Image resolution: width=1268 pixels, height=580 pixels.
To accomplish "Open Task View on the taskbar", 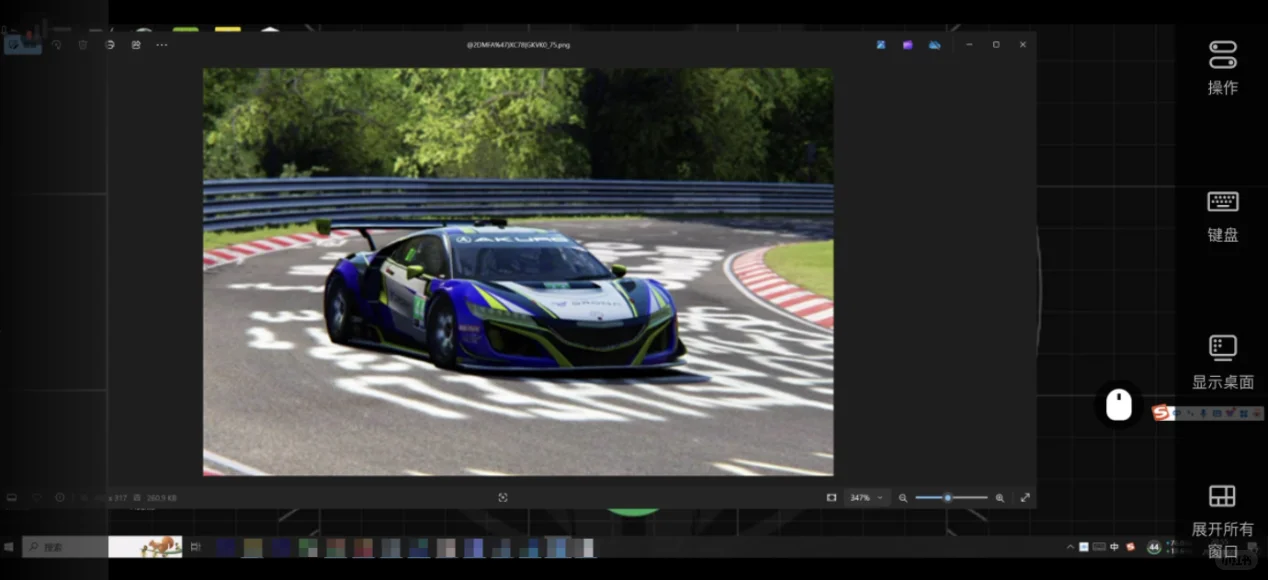I will point(196,547).
